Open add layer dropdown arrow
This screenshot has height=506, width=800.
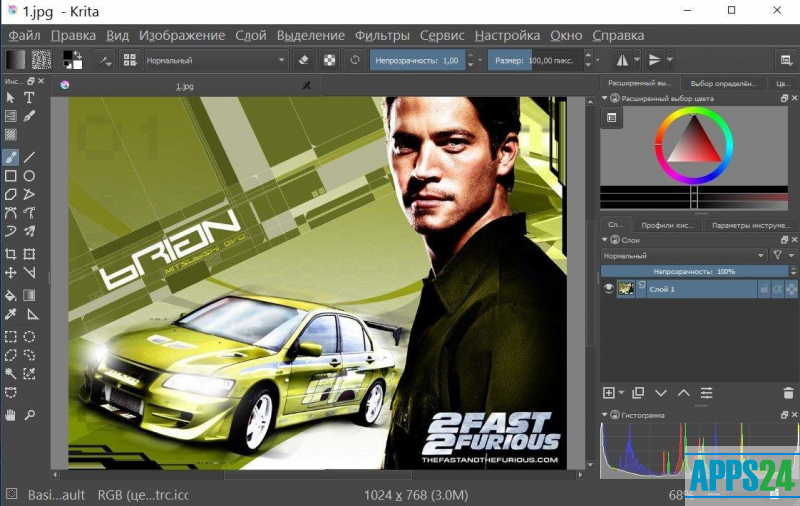click(x=621, y=393)
